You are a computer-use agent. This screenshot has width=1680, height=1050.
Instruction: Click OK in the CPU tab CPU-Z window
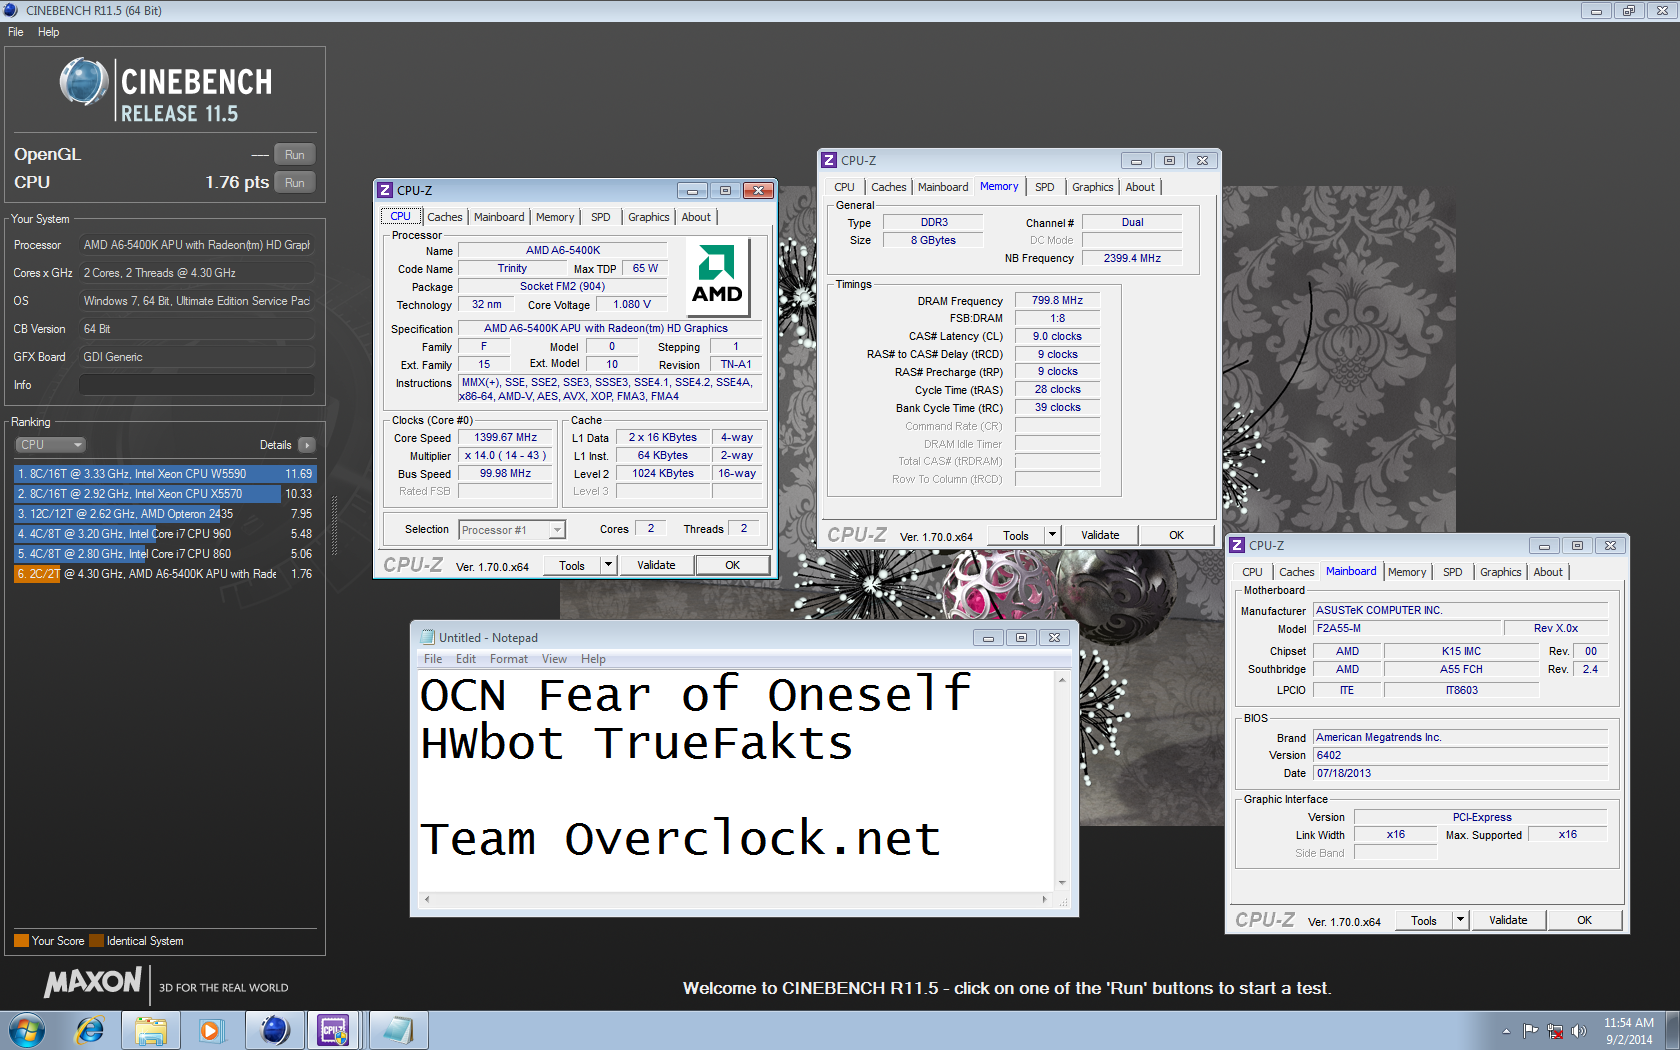(x=732, y=565)
